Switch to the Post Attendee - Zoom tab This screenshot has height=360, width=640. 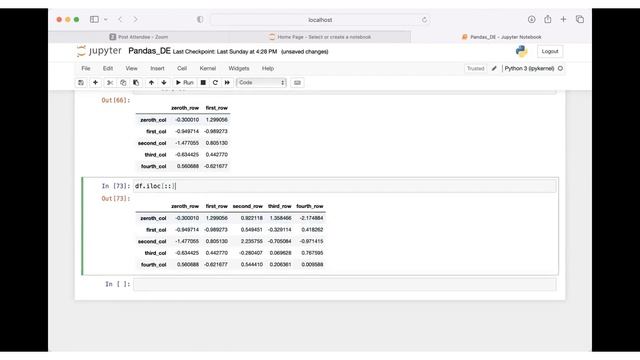pyautogui.click(x=139, y=37)
